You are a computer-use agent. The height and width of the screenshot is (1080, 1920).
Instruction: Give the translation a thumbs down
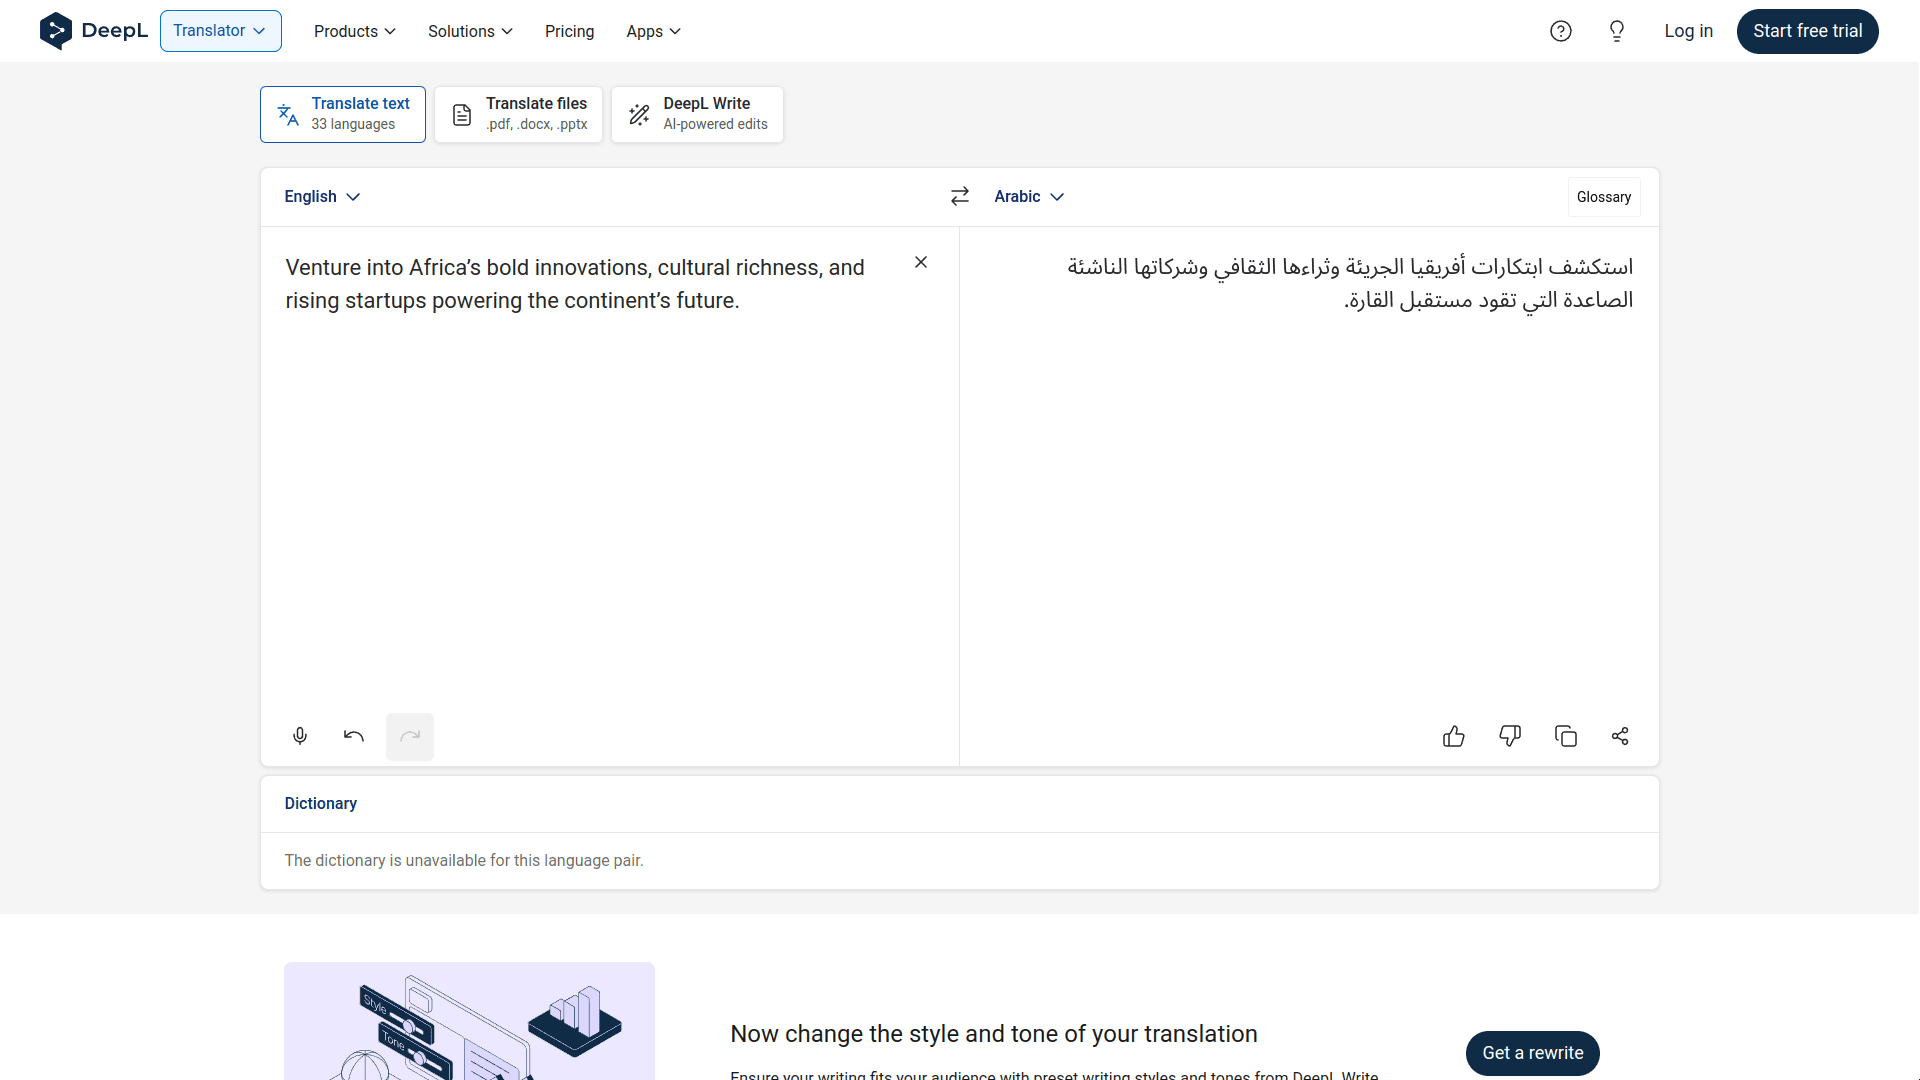pos(1510,736)
